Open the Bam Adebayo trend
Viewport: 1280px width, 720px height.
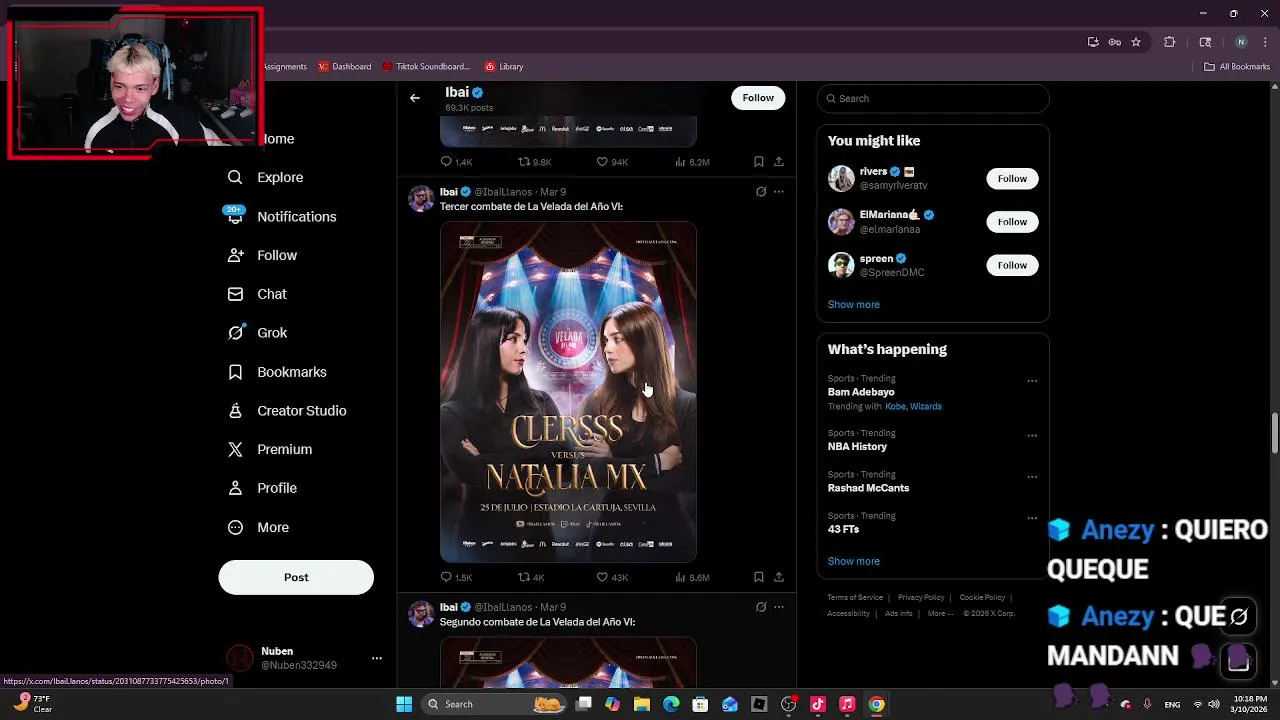click(861, 392)
